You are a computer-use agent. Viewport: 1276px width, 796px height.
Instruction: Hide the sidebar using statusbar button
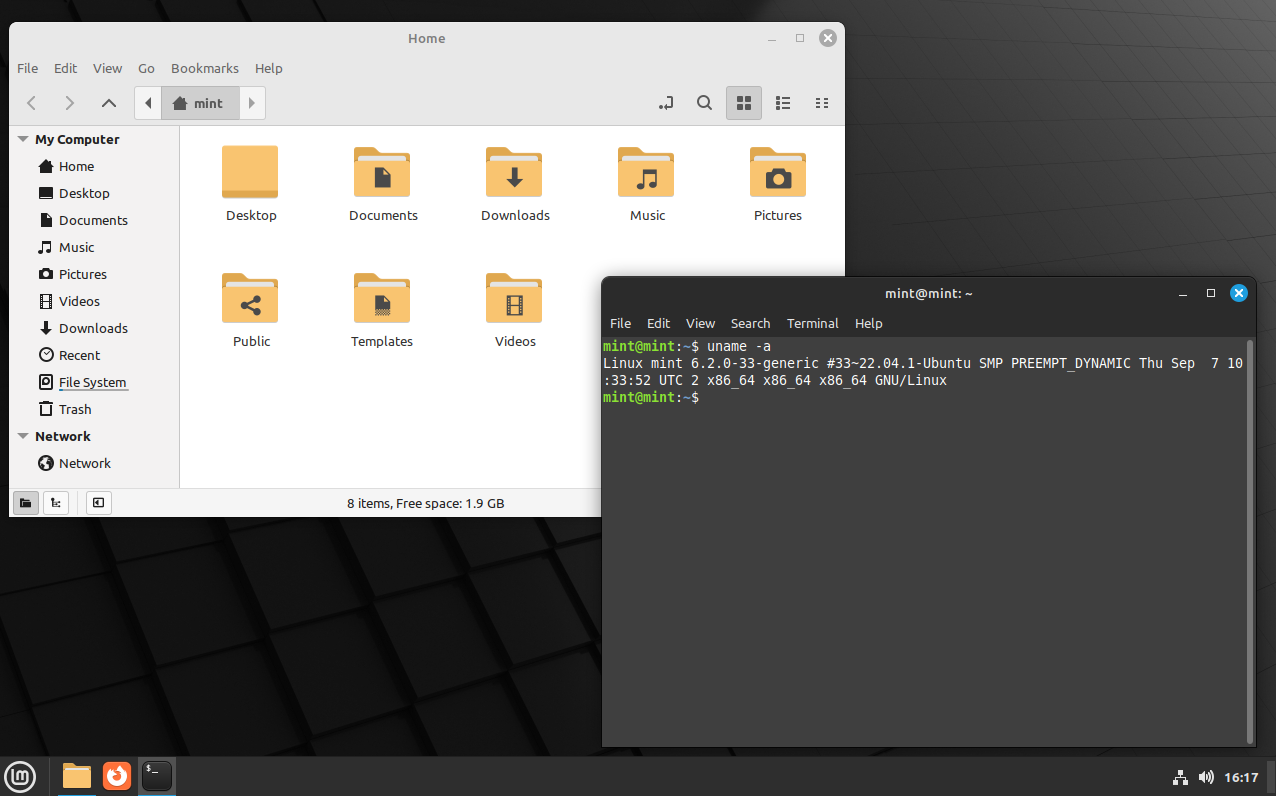(x=98, y=503)
